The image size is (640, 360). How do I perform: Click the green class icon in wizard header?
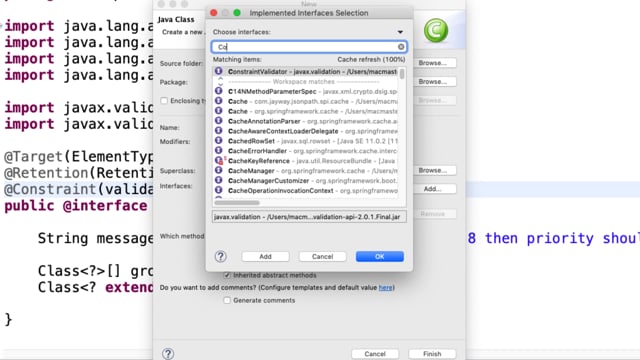tap(436, 30)
